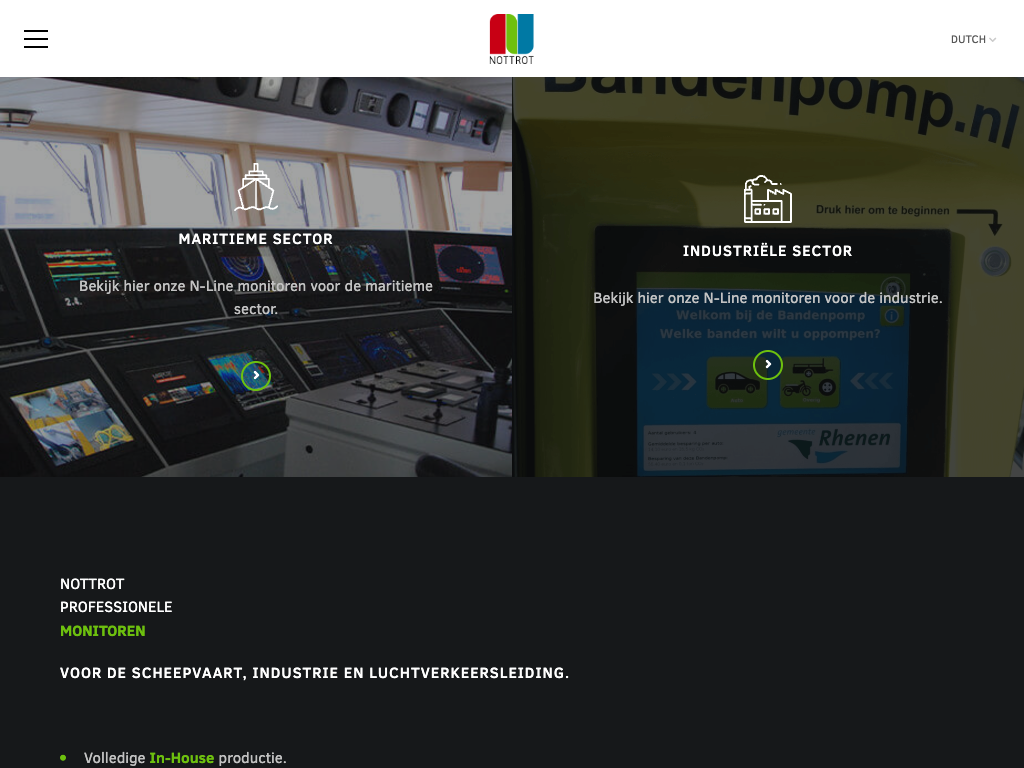The width and height of the screenshot is (1024, 768).
Task: Click the factory icon above Industriële Sector
Action: pos(767,199)
